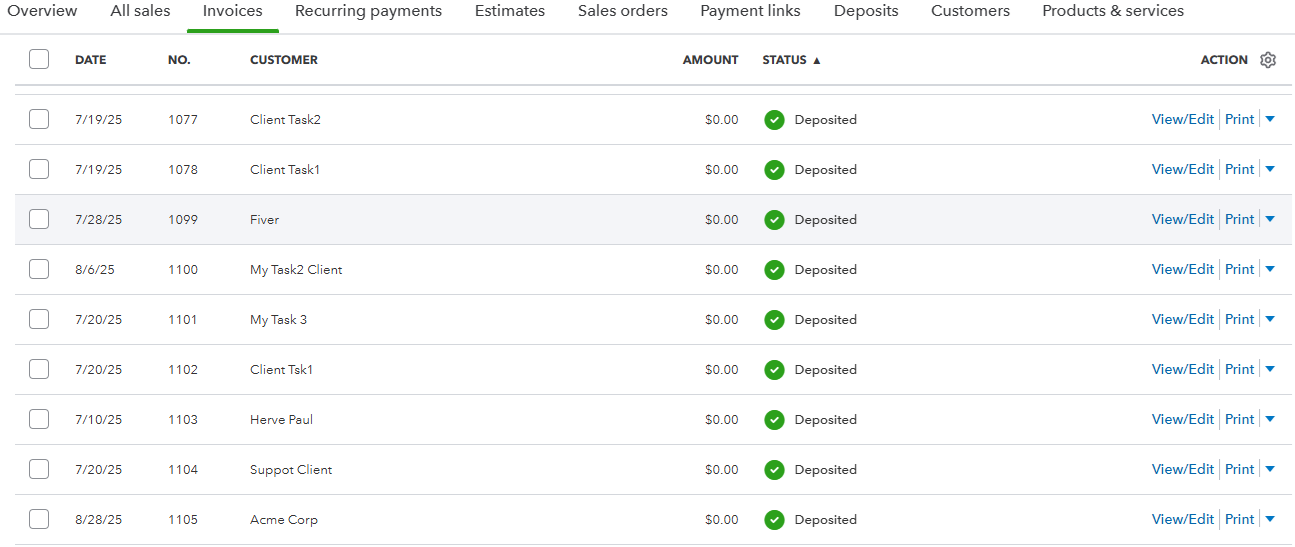Image resolution: width=1295 pixels, height=547 pixels.
Task: Toggle the select-all checkbox in the header
Action: coord(39,59)
